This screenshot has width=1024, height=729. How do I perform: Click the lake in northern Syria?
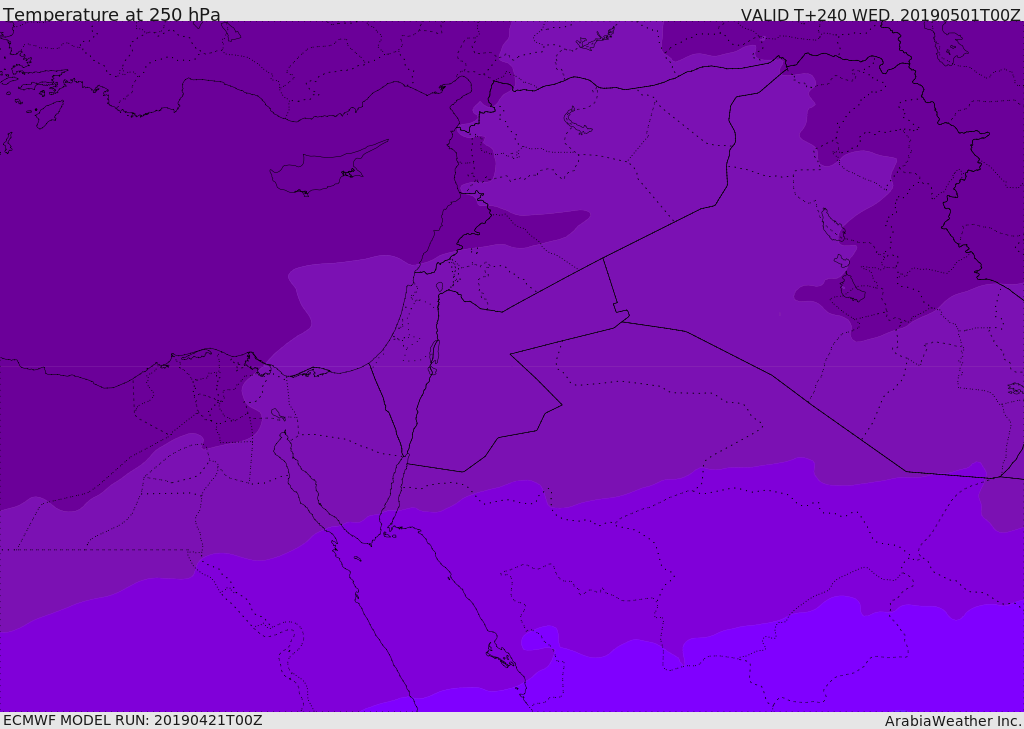pyautogui.click(x=577, y=121)
